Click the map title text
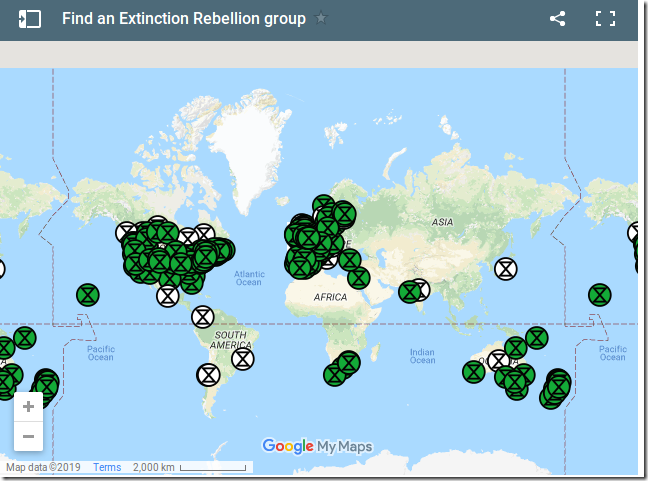The image size is (648, 481). click(184, 19)
